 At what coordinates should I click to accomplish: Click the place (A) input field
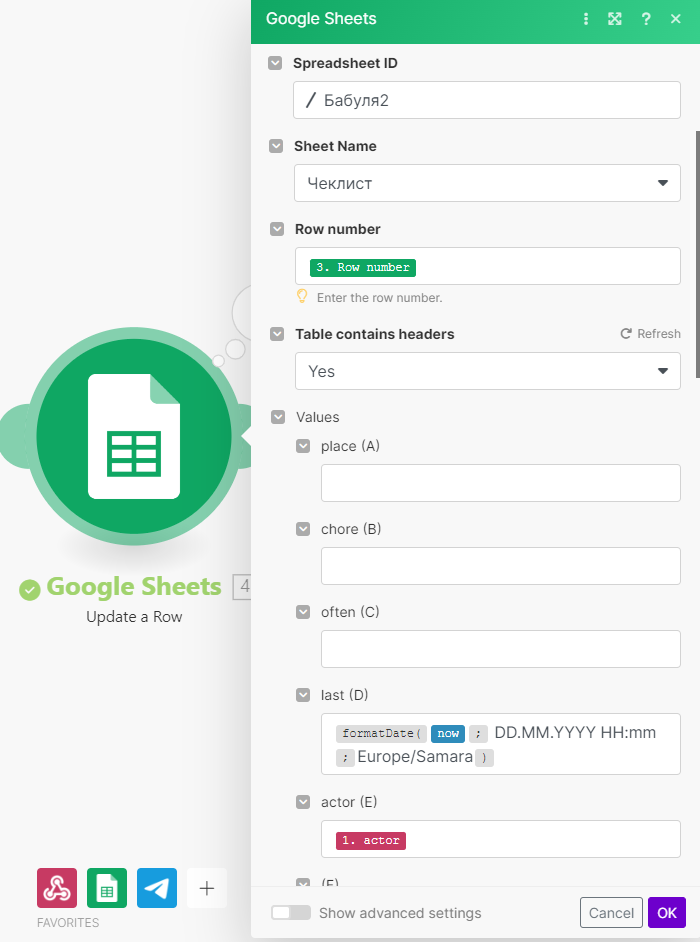click(501, 483)
